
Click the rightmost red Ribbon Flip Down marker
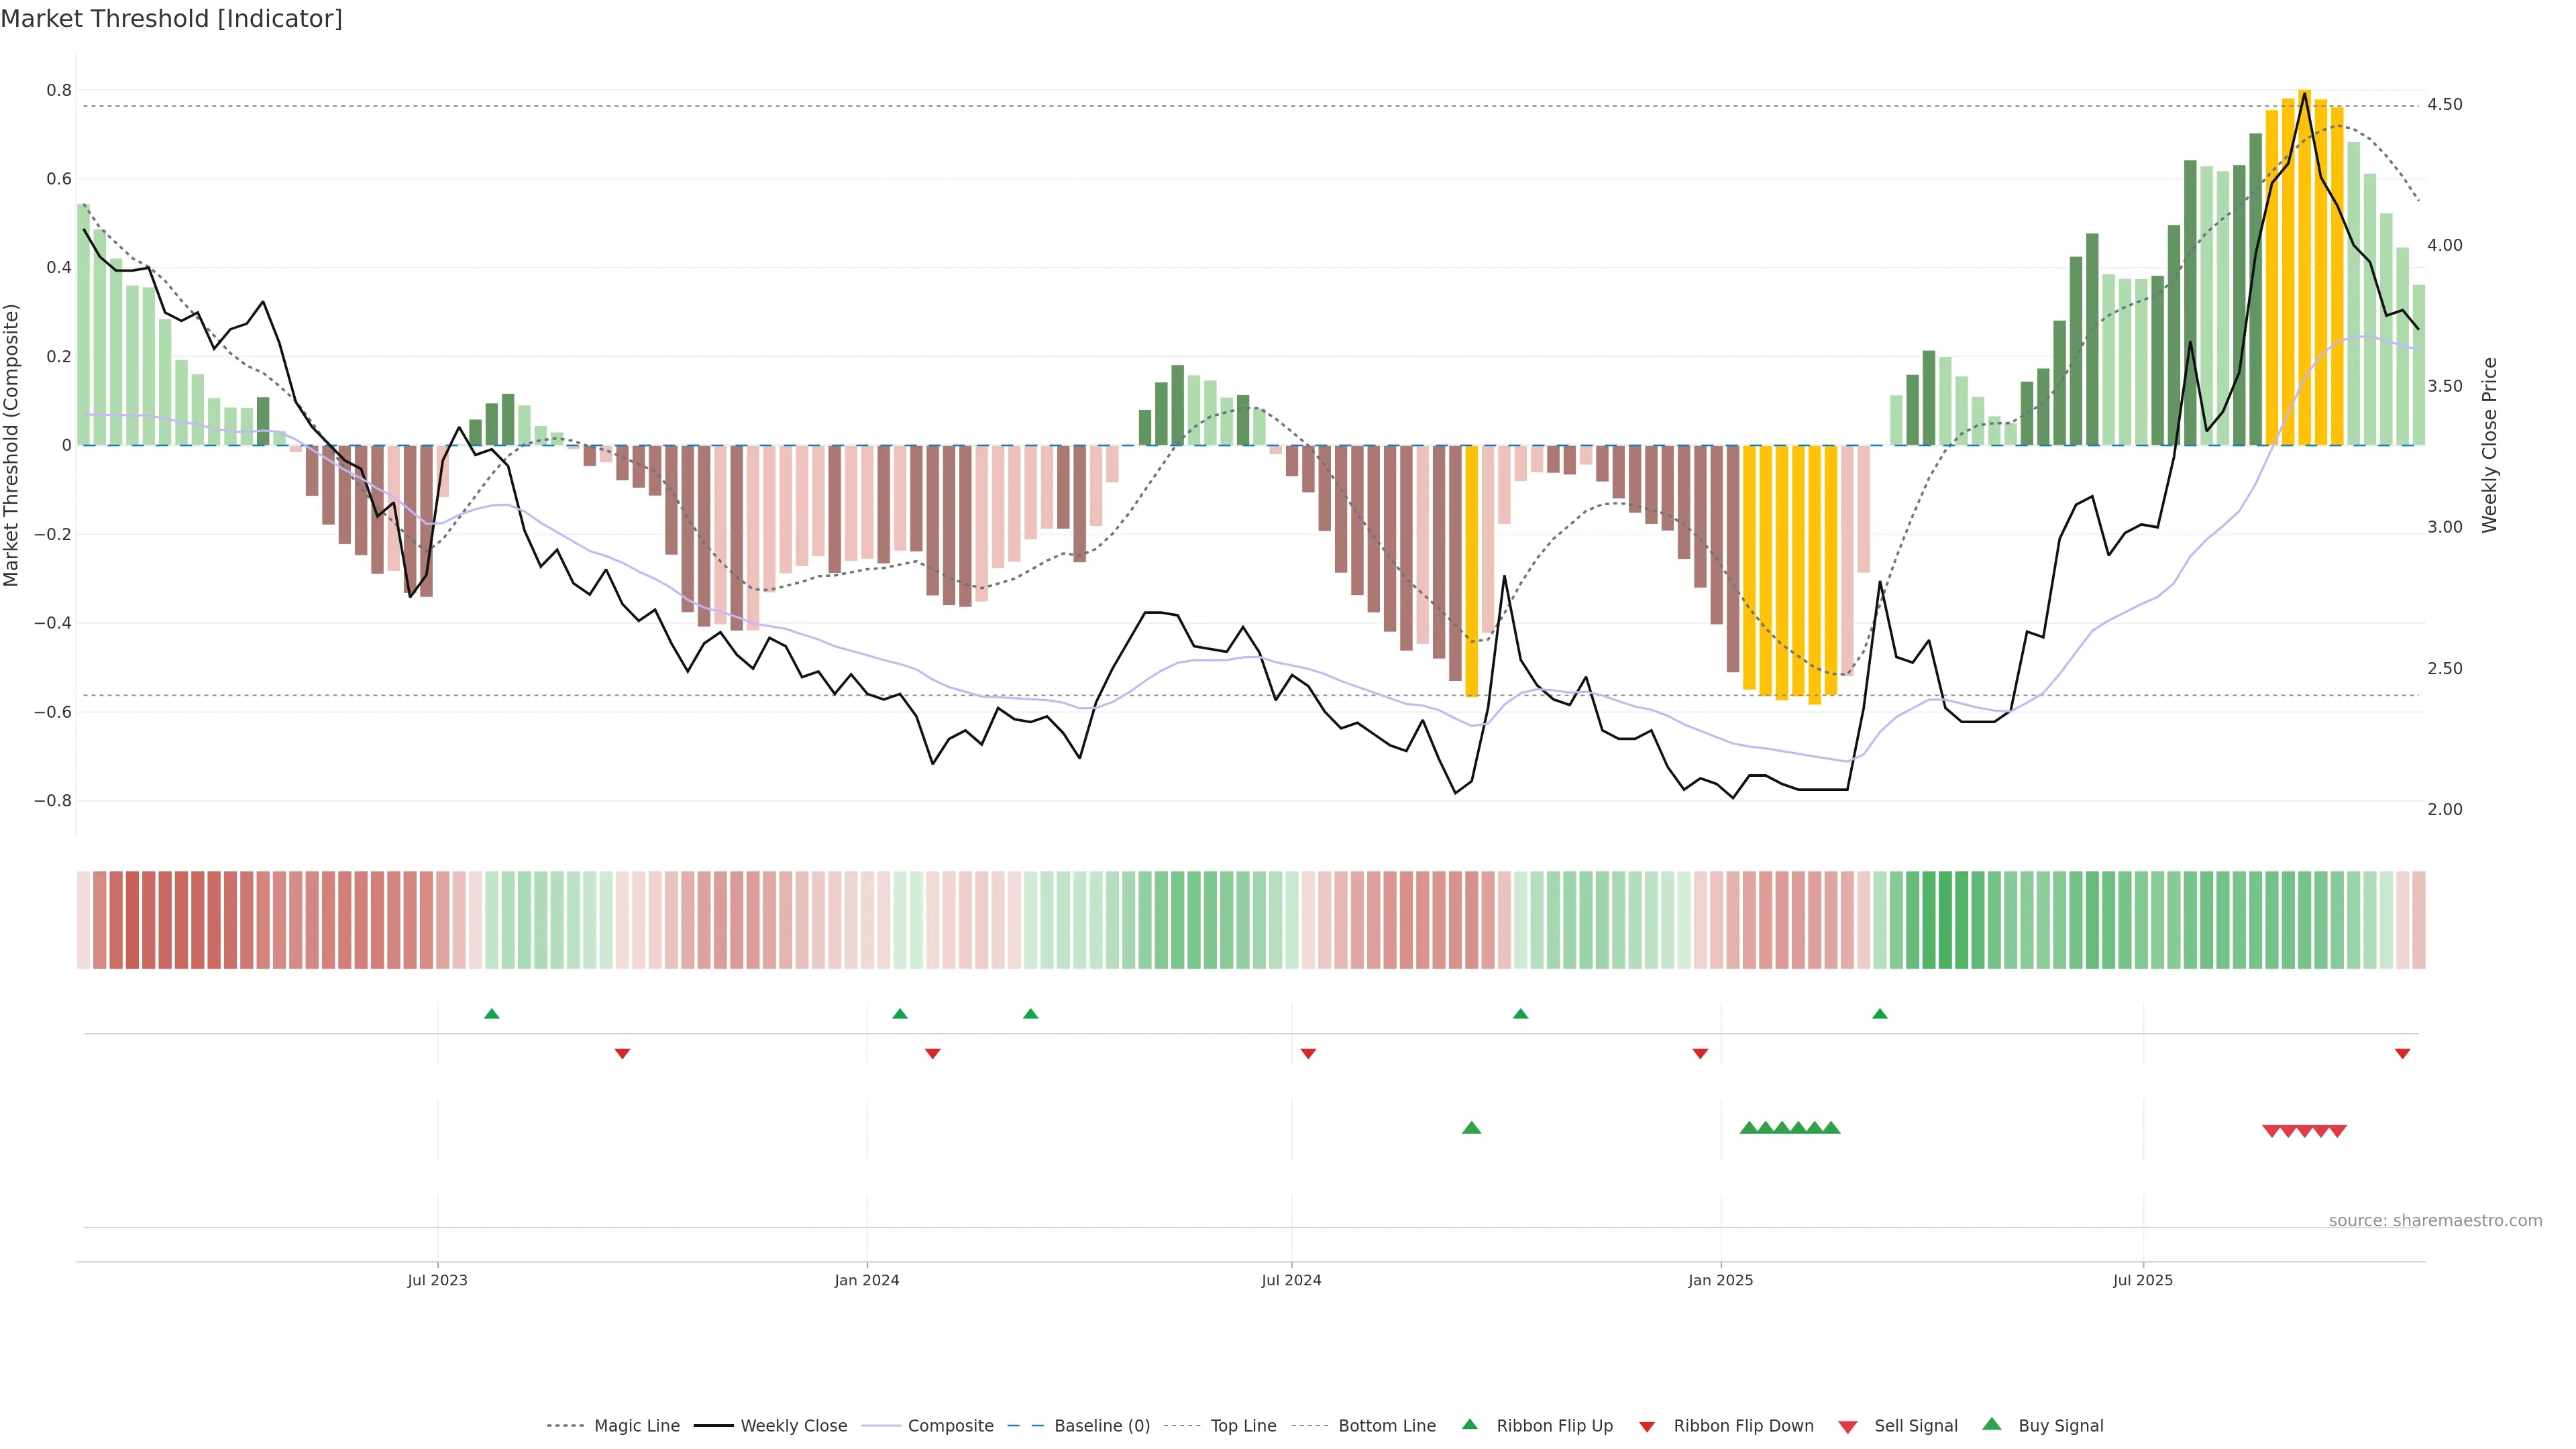(x=2402, y=1053)
